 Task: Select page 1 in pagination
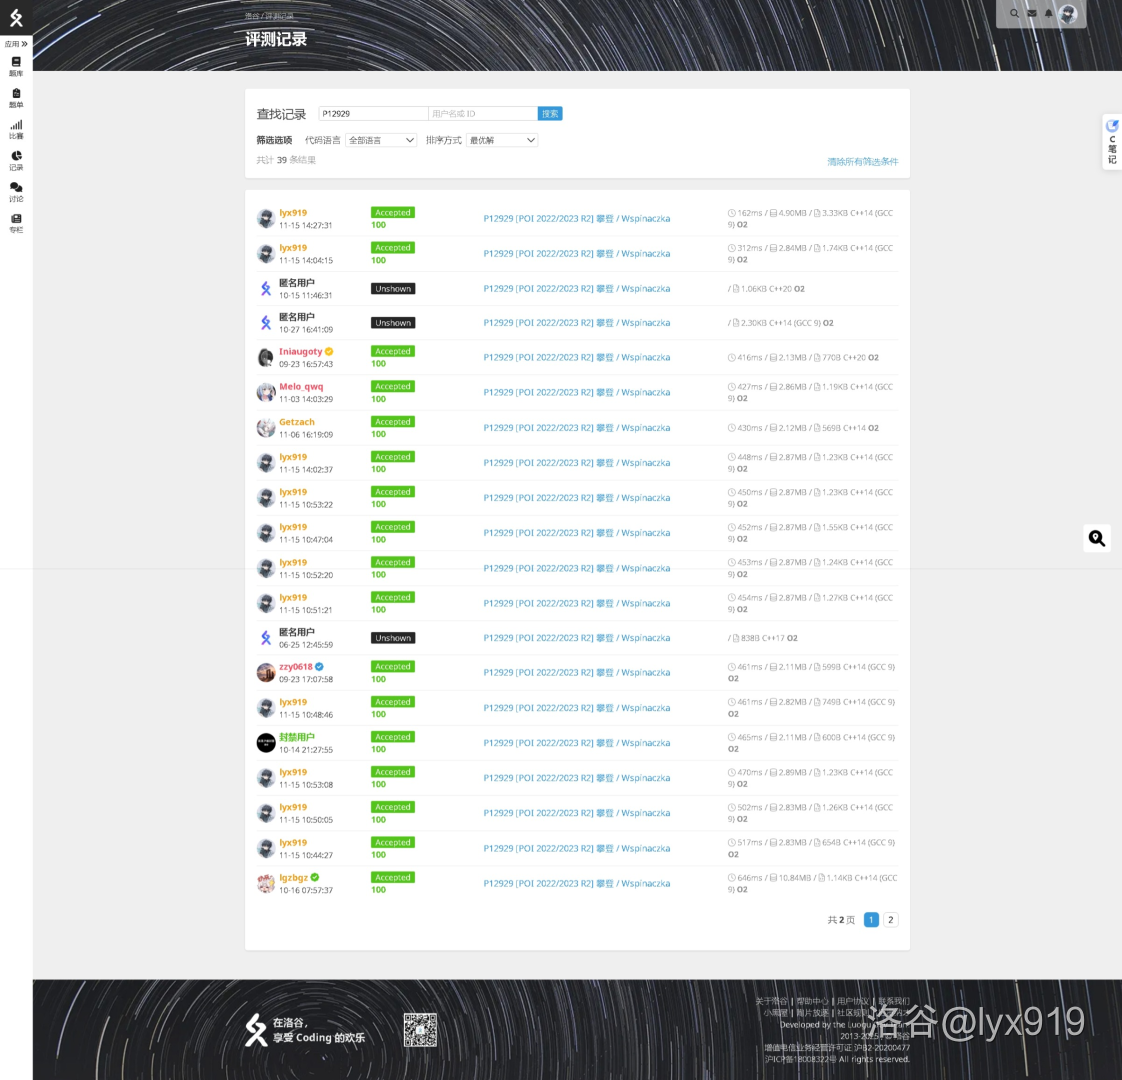[x=871, y=920]
